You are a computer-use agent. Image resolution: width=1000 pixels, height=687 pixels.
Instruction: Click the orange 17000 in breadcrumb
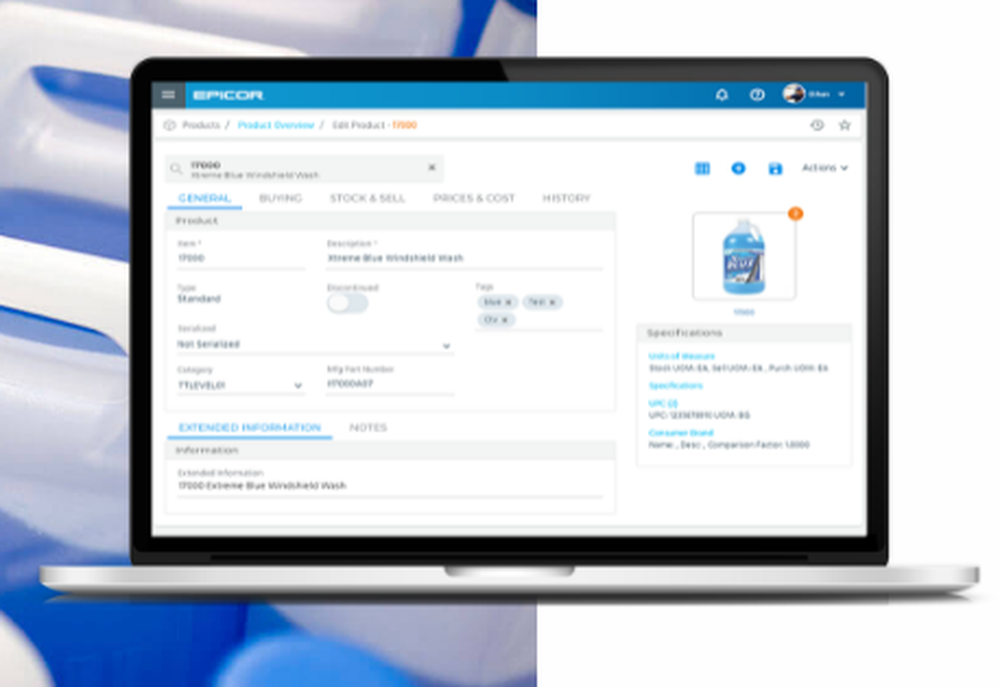tap(404, 125)
